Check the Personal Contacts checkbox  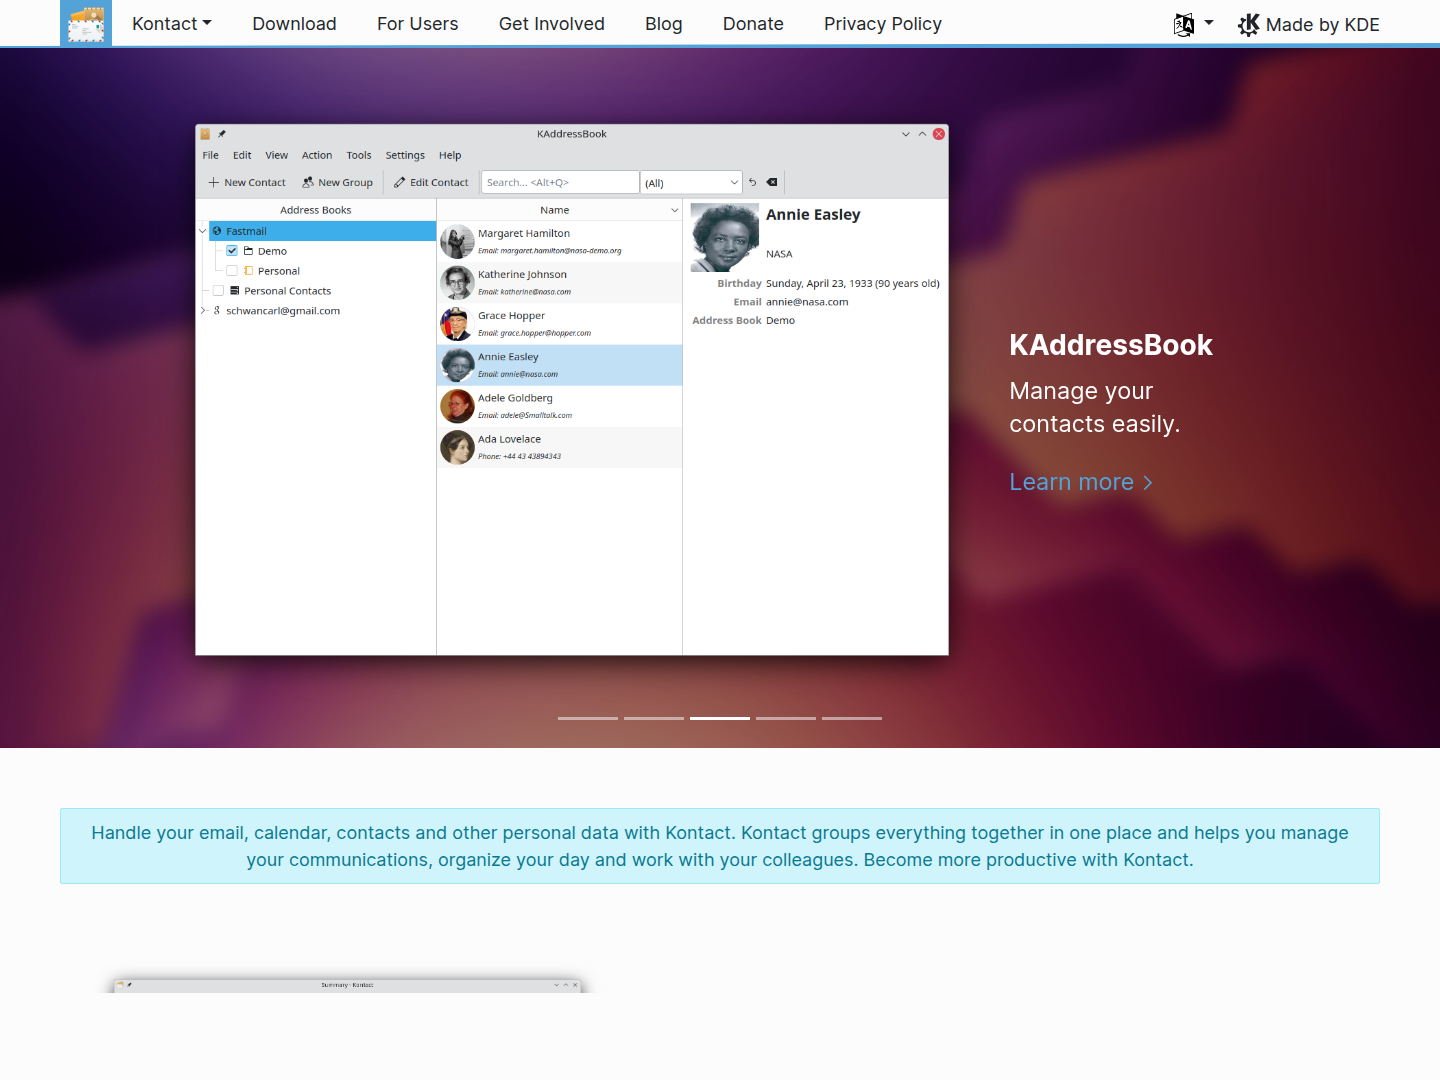point(218,291)
